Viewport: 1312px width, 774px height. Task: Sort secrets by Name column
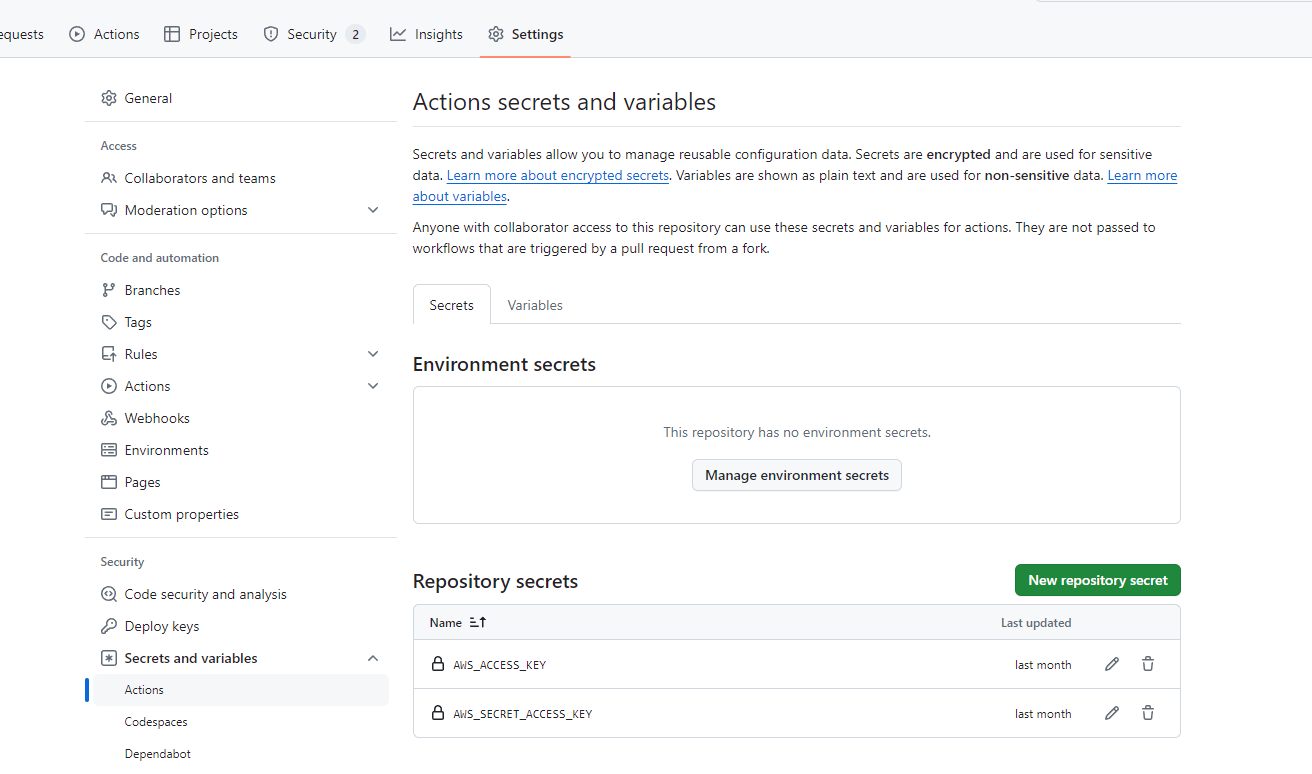click(458, 622)
